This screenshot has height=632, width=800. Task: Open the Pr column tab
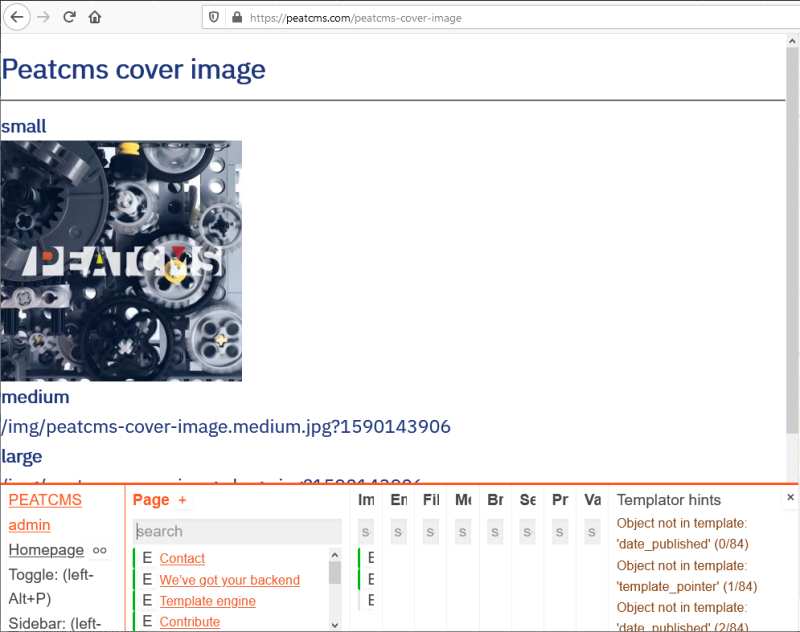point(560,500)
